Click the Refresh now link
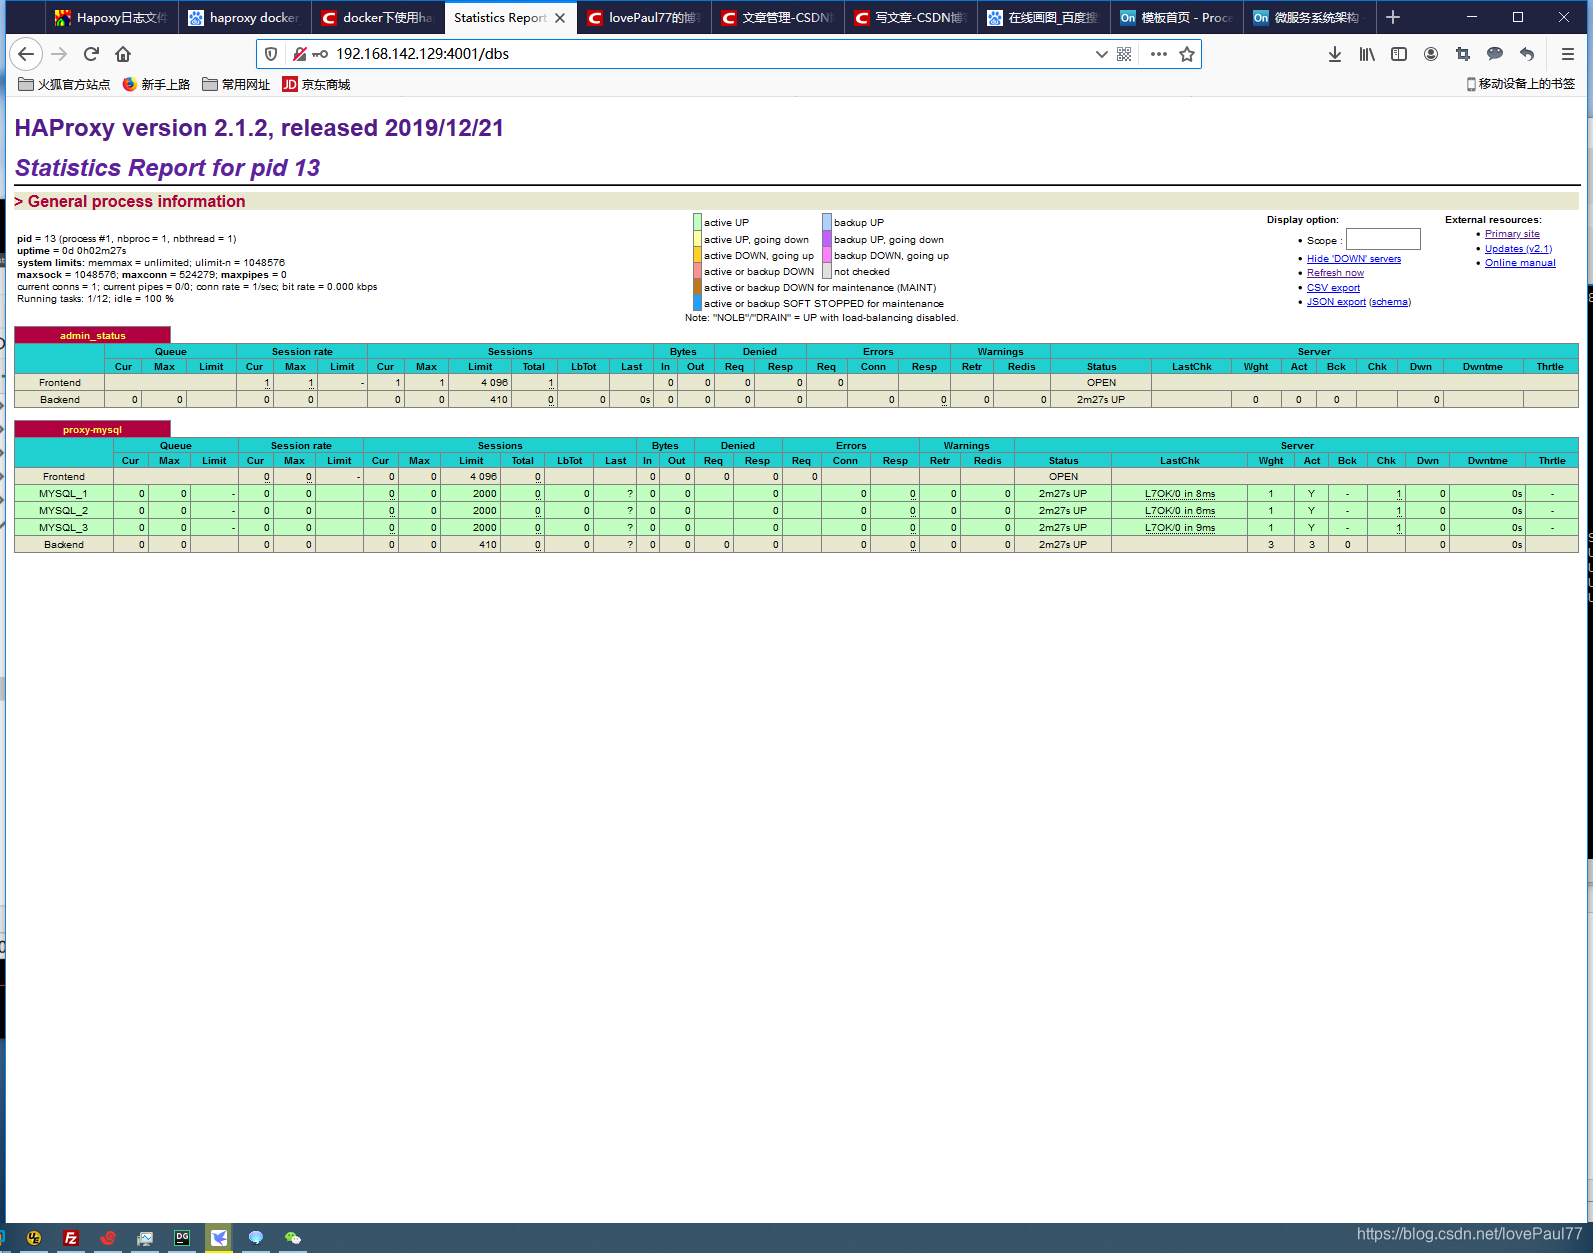 1335,273
